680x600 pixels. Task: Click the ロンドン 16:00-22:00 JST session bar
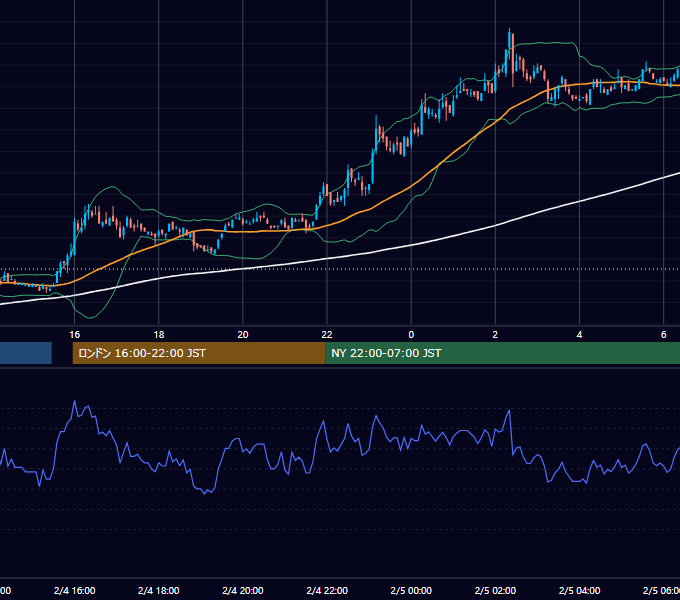199,353
